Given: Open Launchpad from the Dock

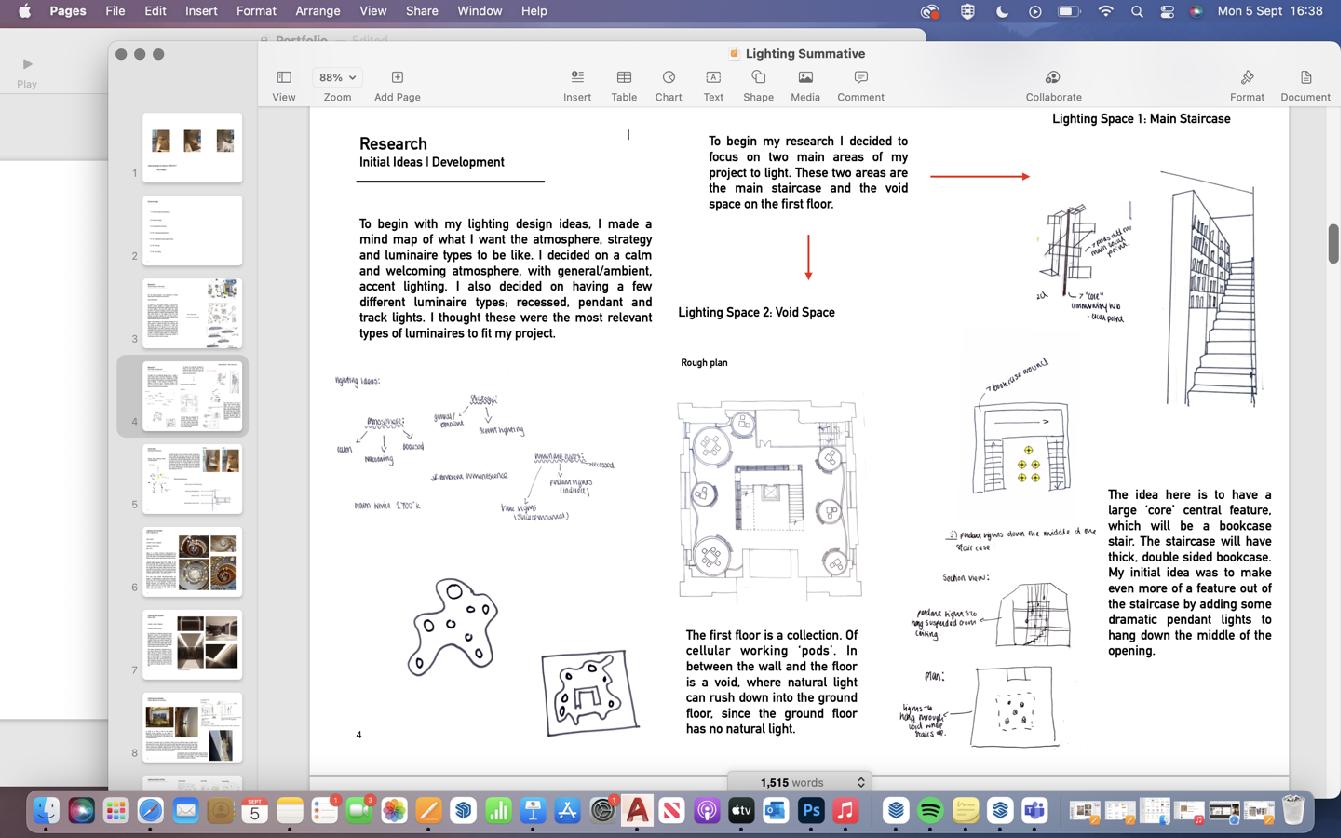Looking at the screenshot, I should [x=116, y=810].
